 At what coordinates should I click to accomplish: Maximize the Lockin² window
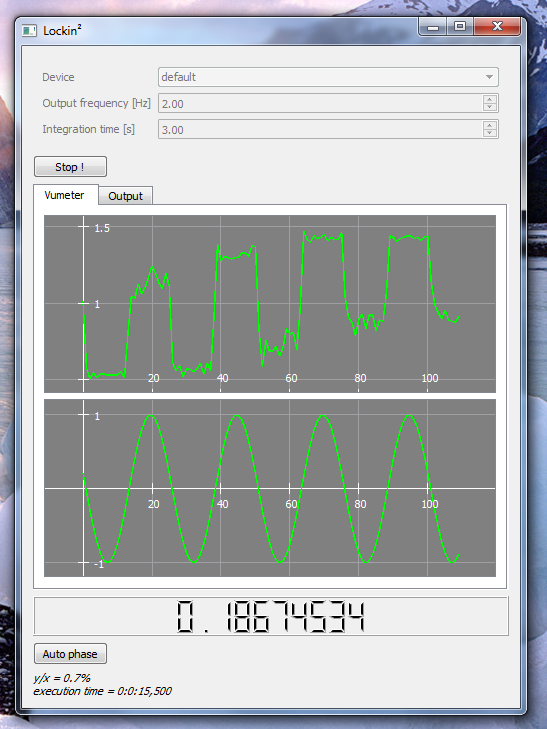(460, 27)
